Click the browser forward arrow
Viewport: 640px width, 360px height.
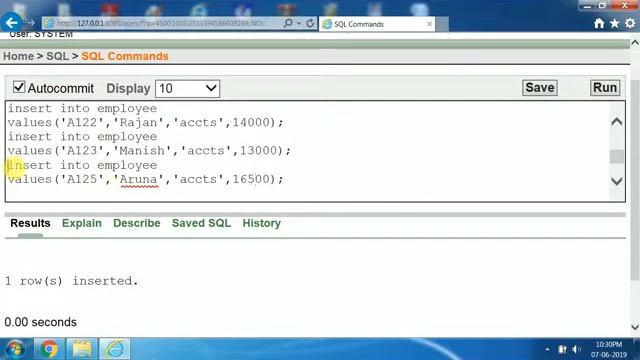pyautogui.click(x=31, y=23)
